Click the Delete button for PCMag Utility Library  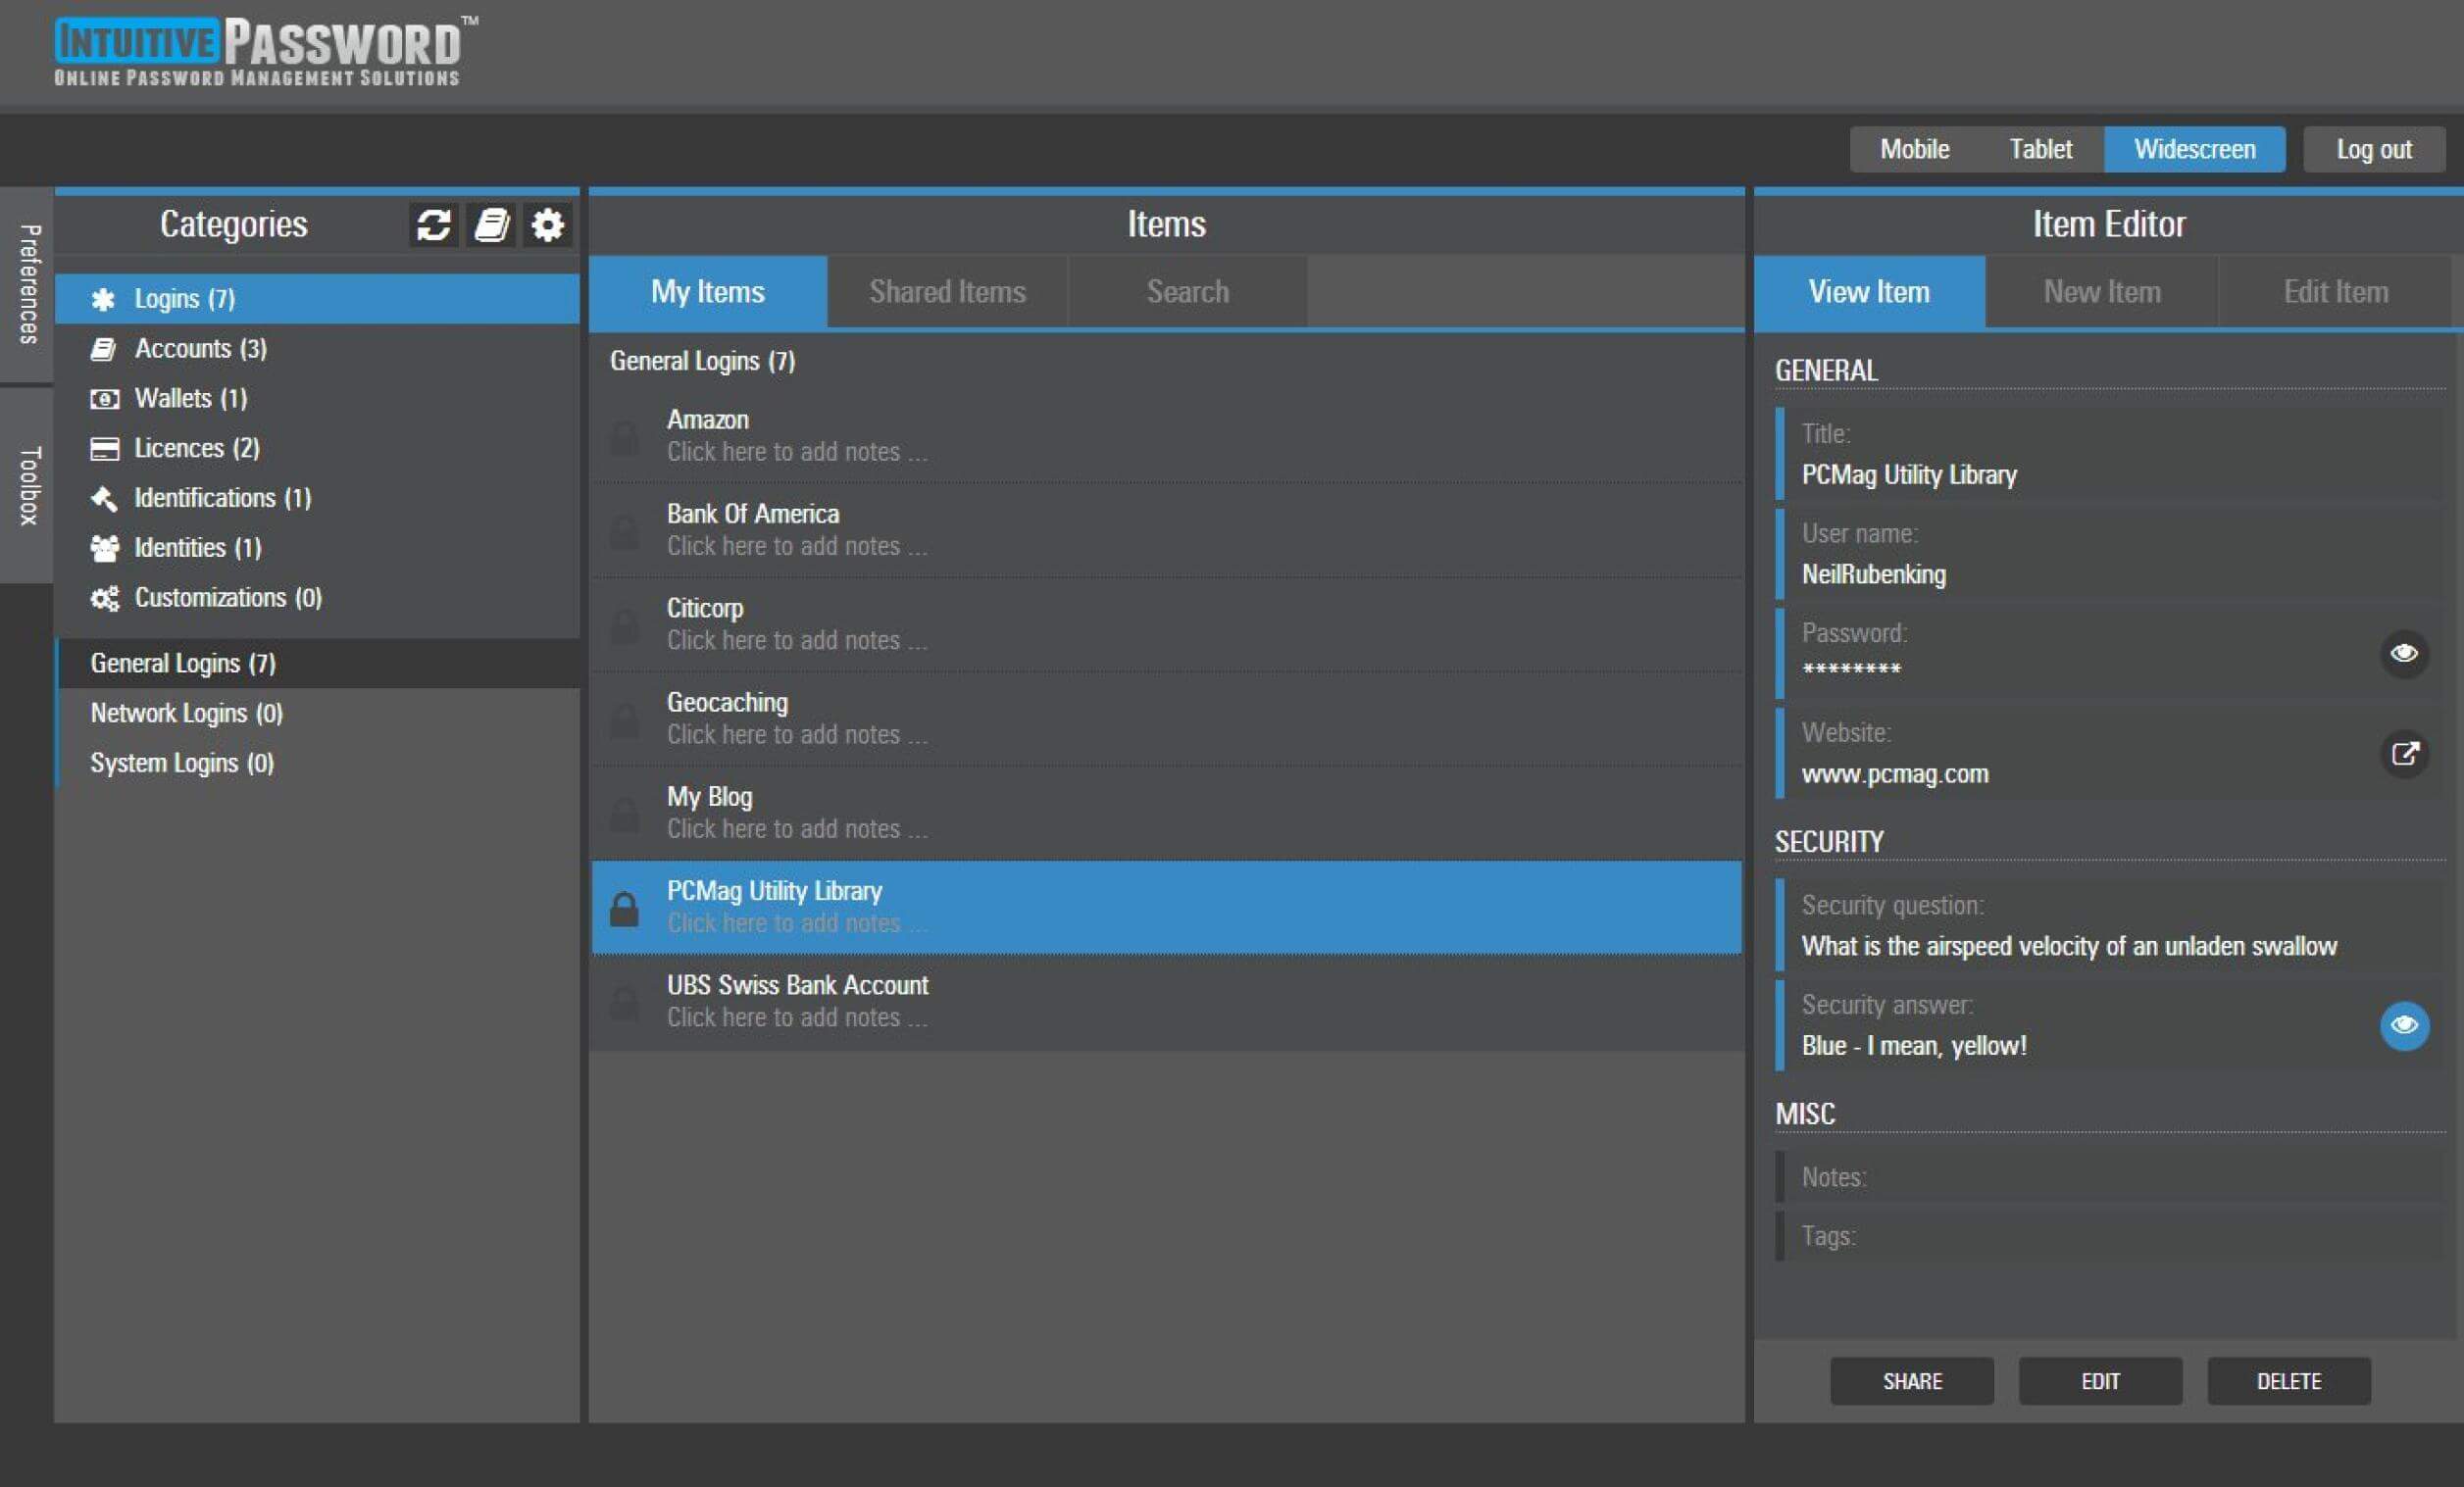coord(2289,1379)
